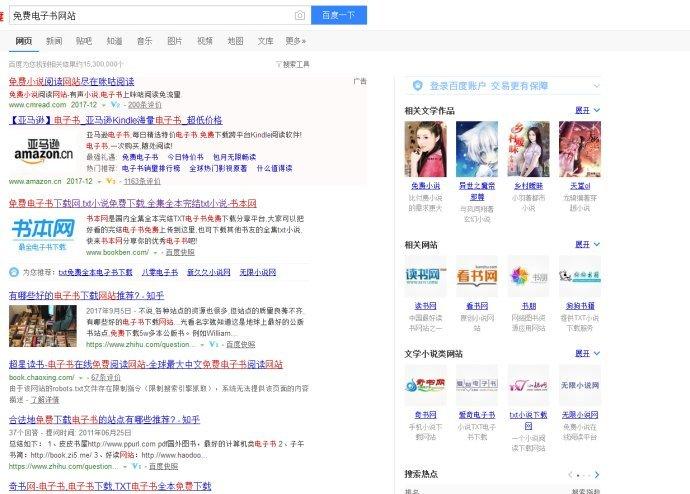
Task: Click the amazon.cn logo thumbnail
Action: (43, 151)
